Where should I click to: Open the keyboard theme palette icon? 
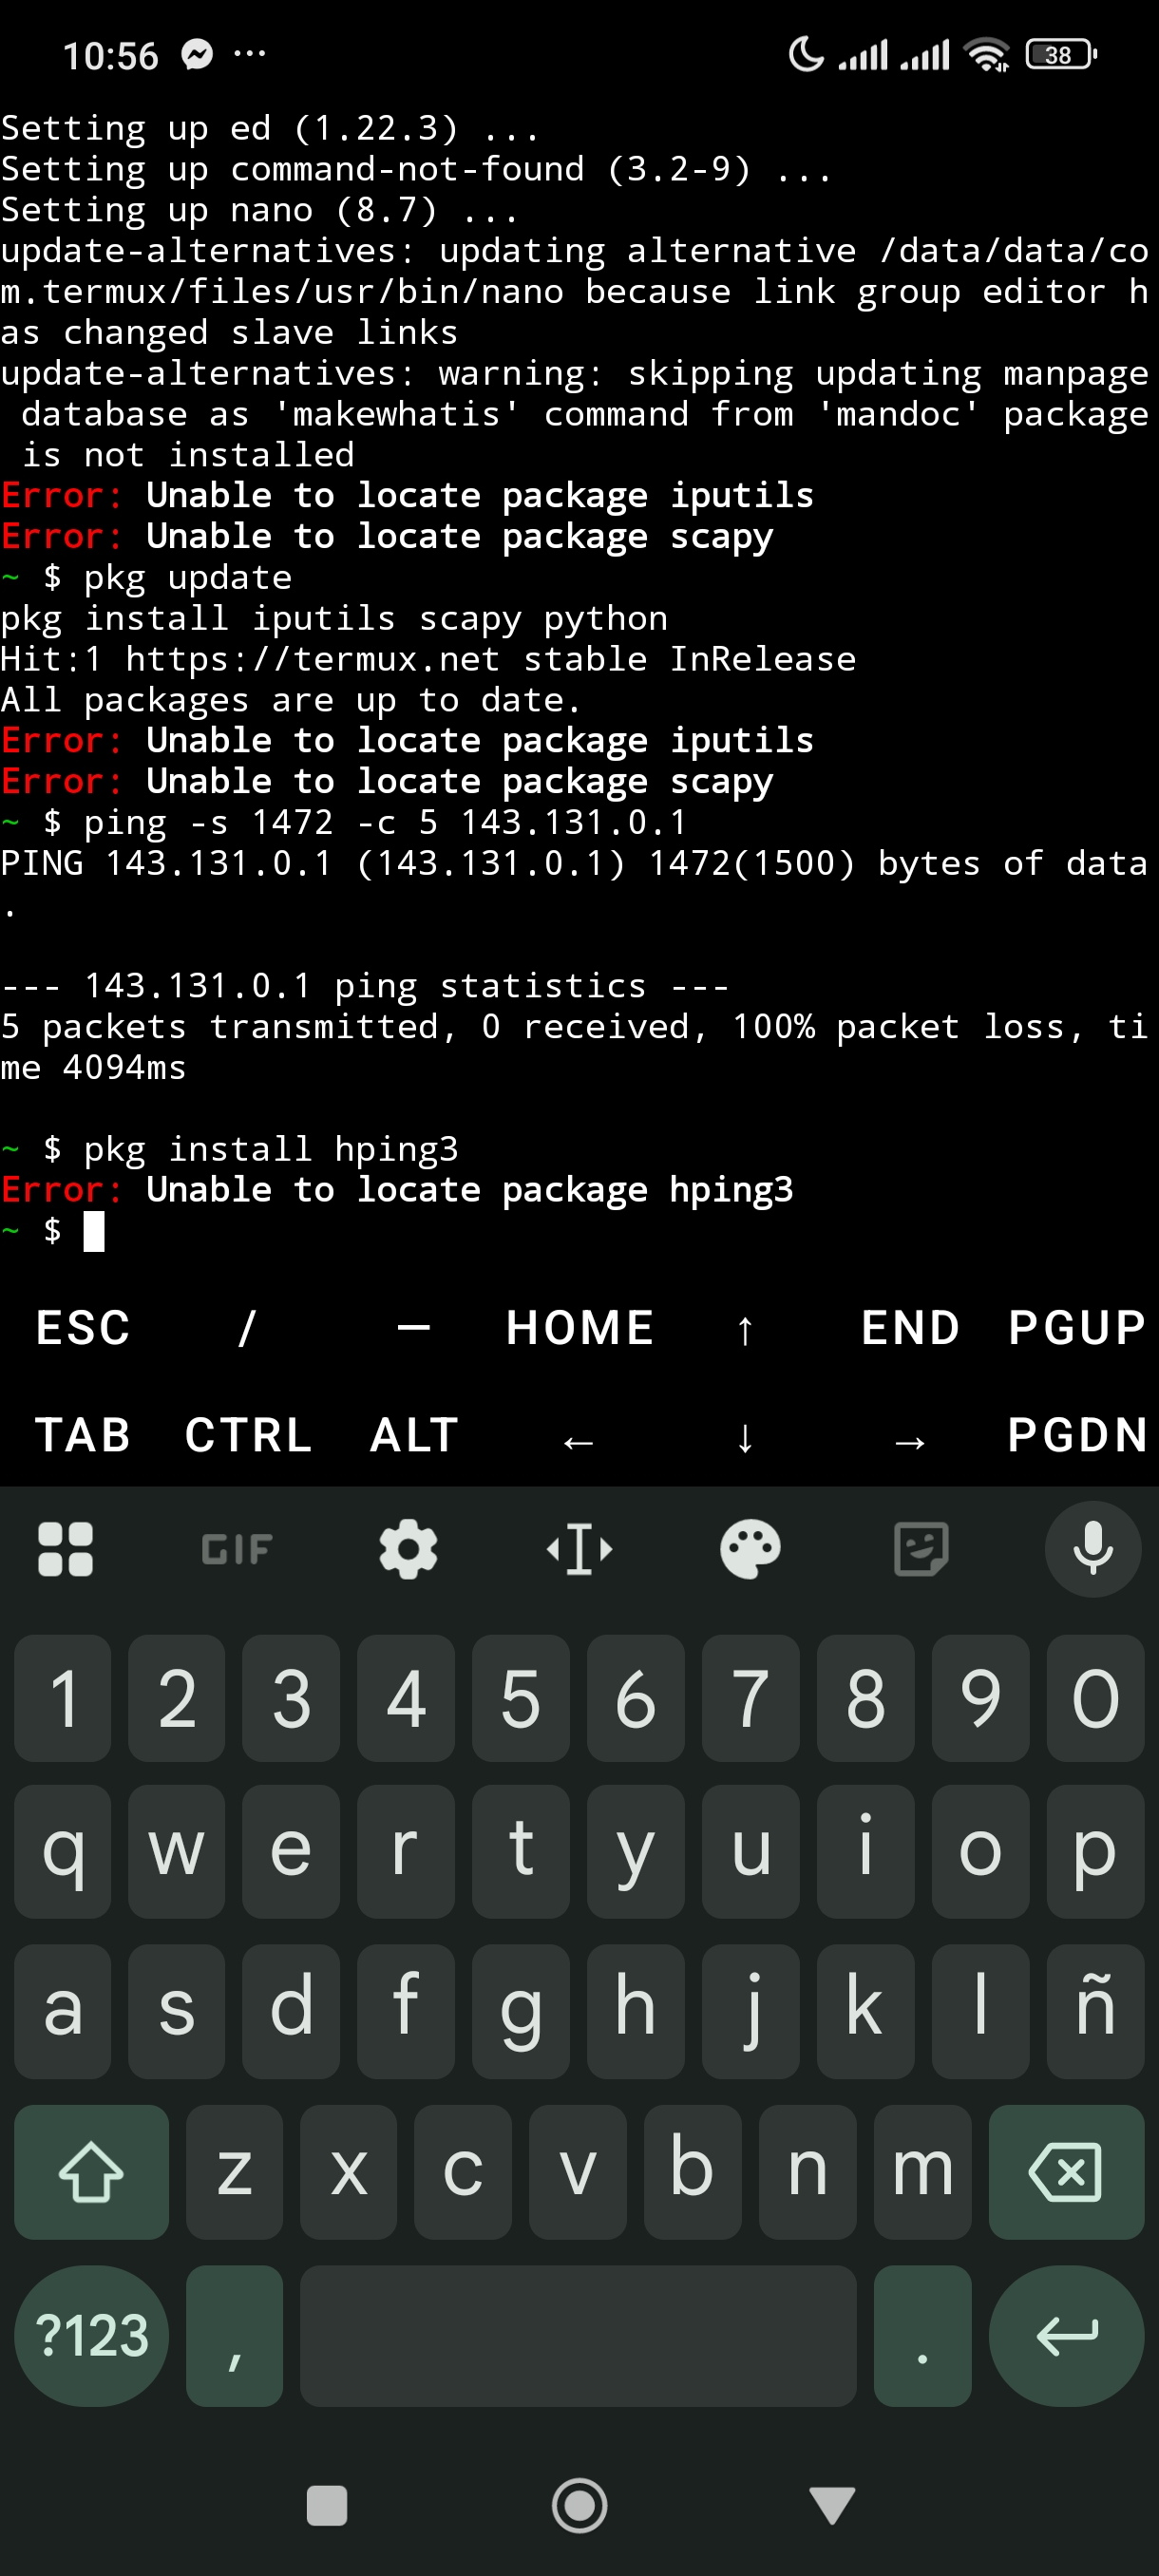tap(751, 1549)
